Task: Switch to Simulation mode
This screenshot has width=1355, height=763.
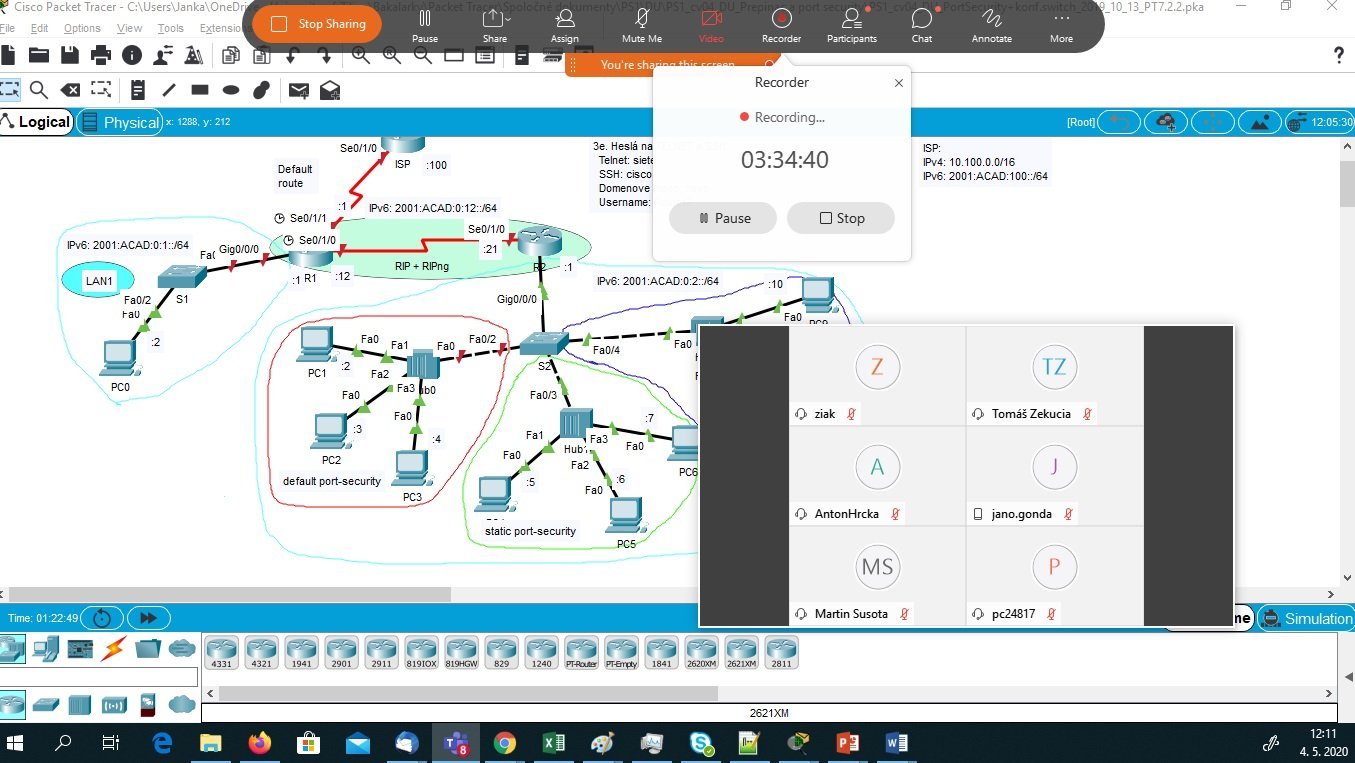Action: 1307,618
